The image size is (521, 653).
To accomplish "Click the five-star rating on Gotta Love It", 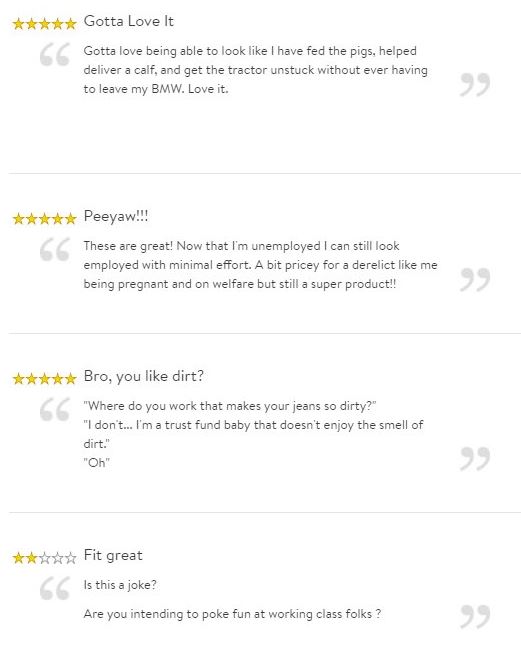I will (45, 23).
